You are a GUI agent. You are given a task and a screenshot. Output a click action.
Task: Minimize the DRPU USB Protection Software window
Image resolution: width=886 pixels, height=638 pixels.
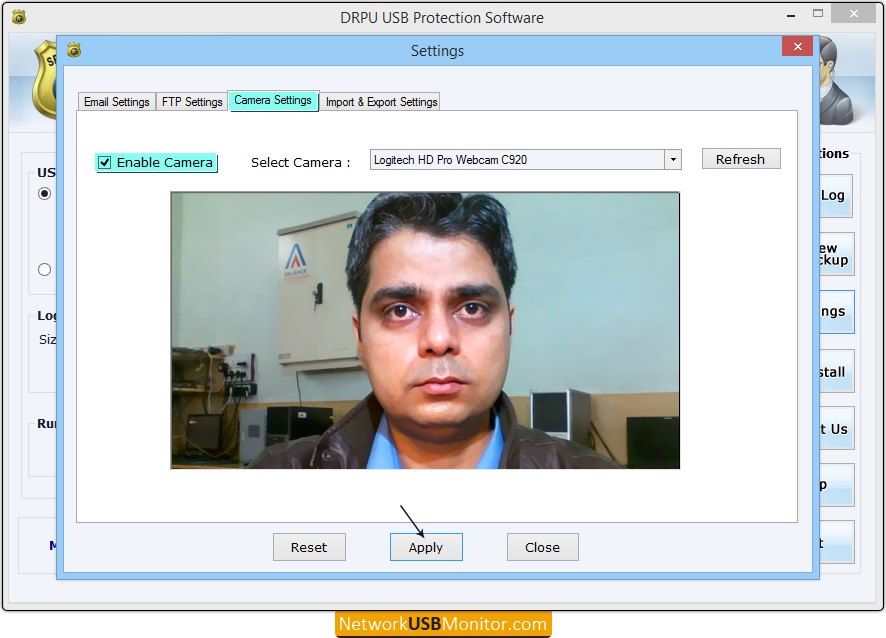[x=791, y=15]
